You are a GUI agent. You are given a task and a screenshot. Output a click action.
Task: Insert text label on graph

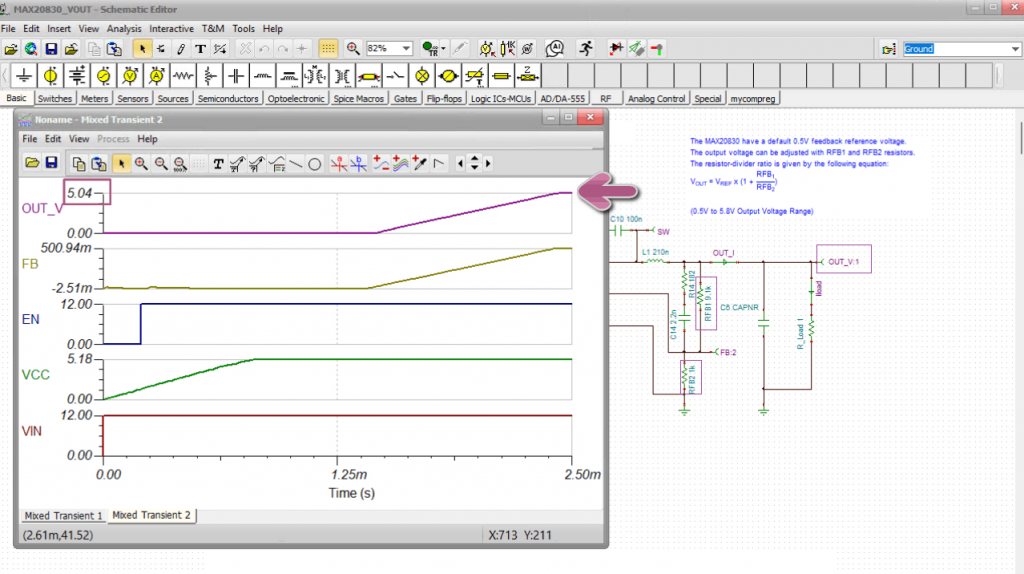(217, 163)
